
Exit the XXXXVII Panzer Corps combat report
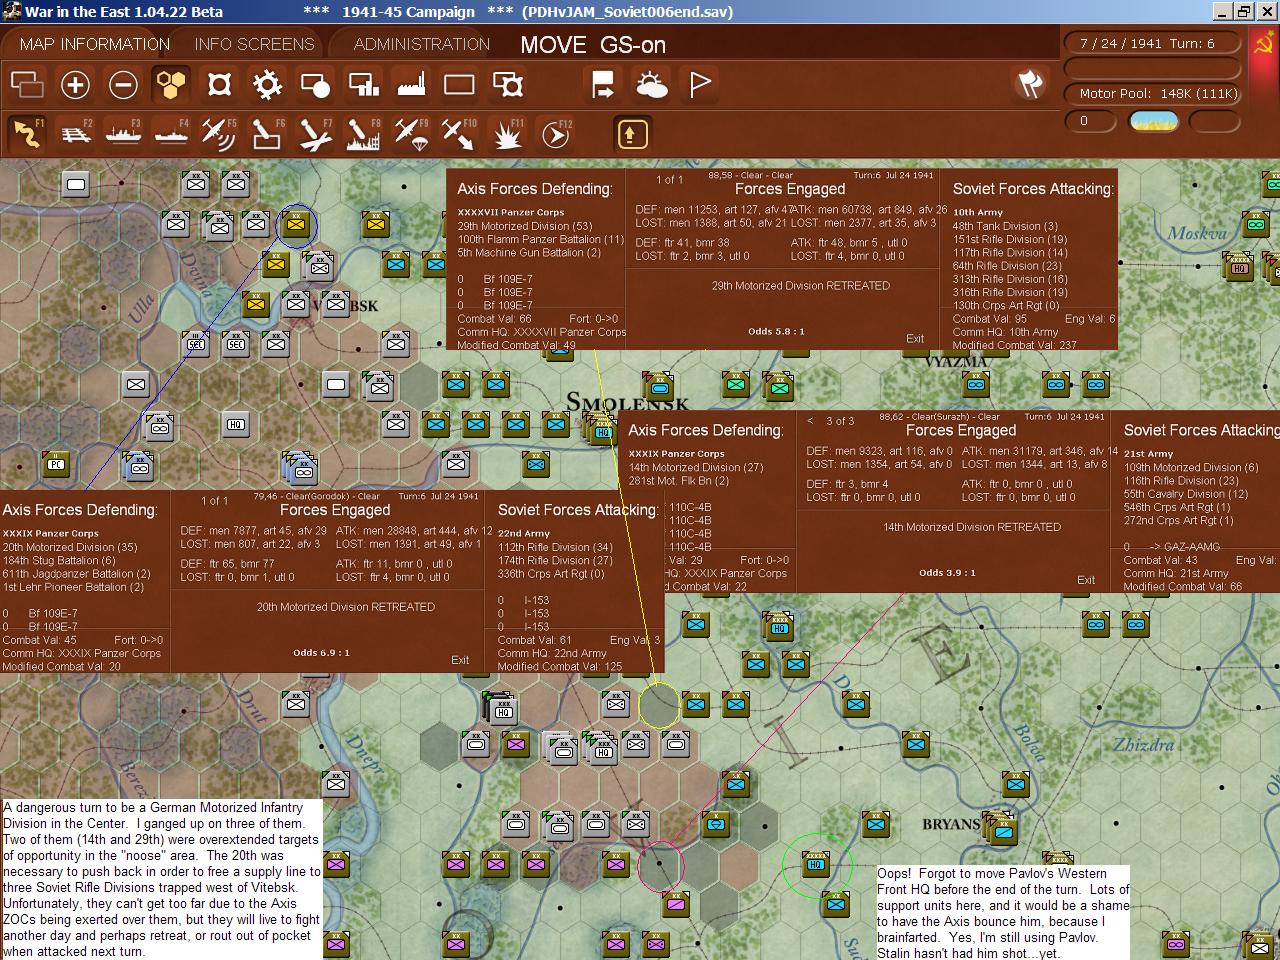coord(915,338)
